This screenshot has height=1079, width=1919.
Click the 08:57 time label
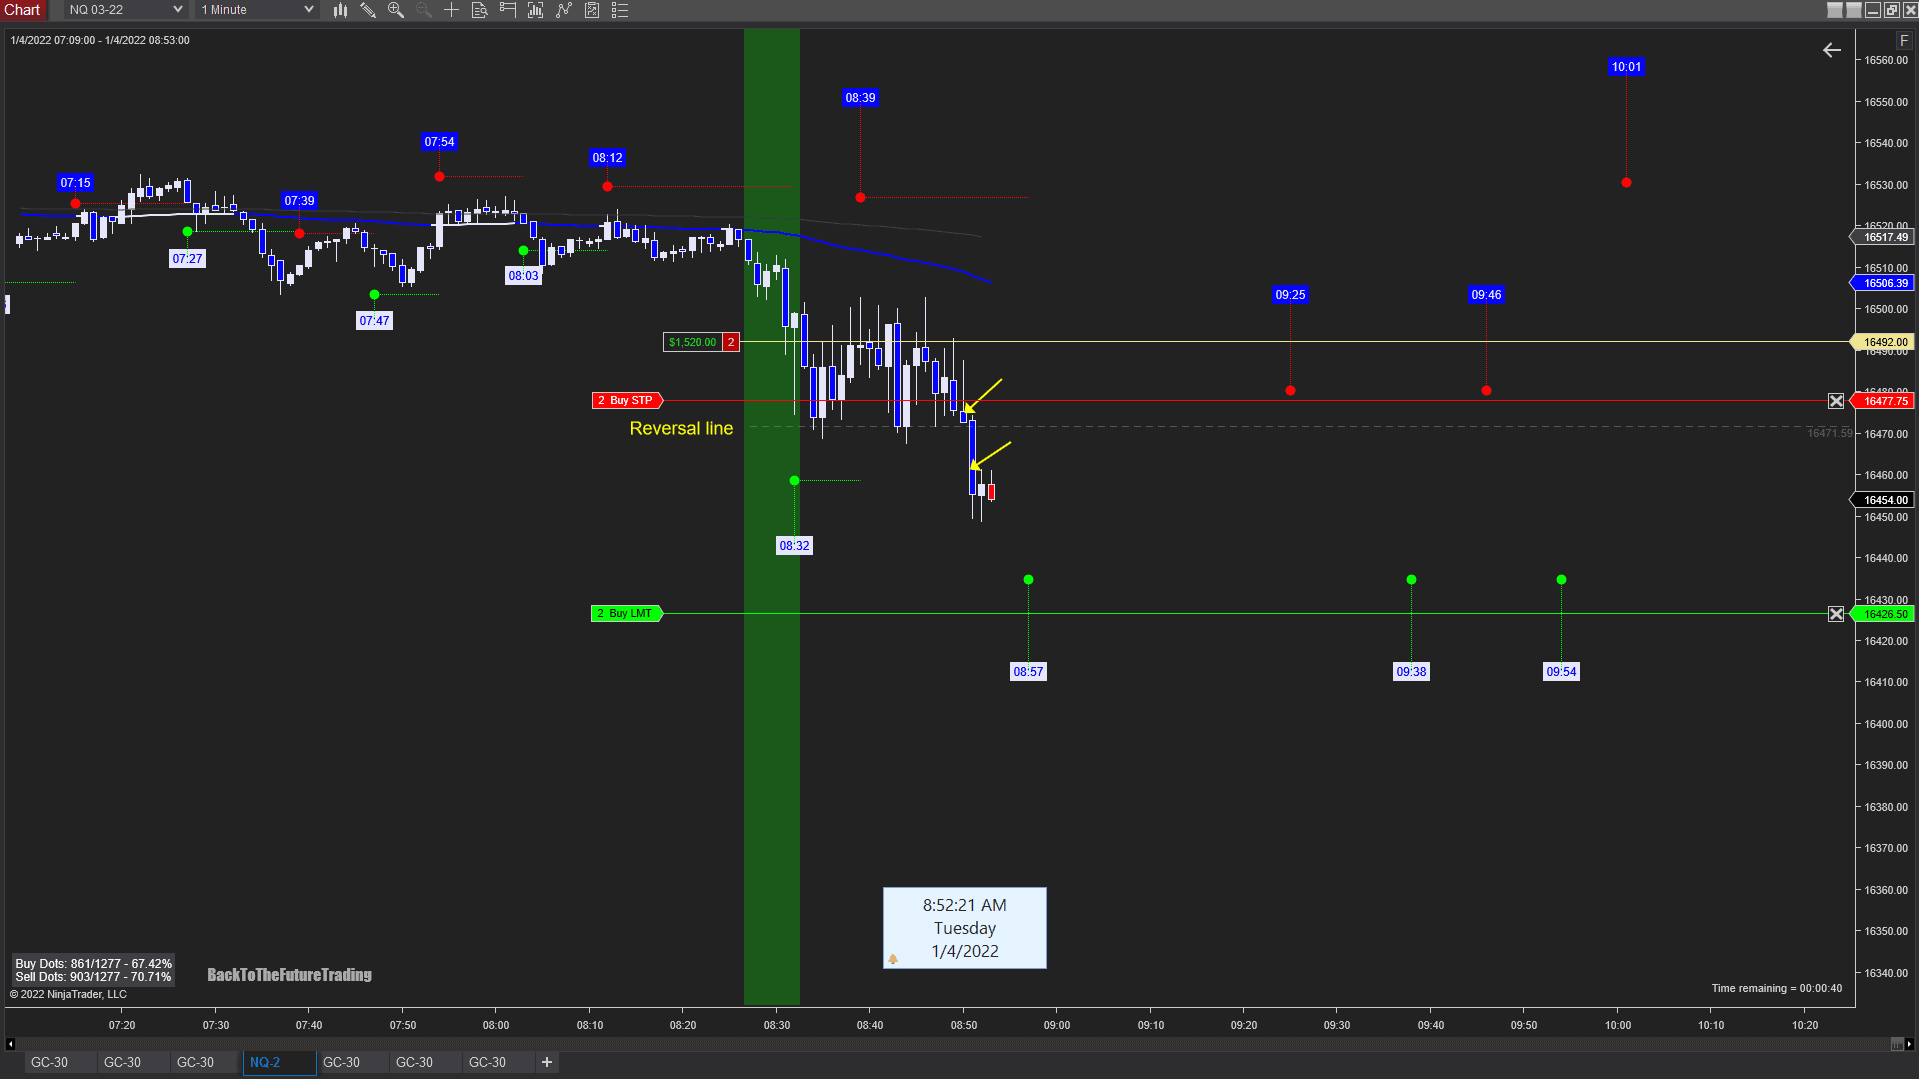coord(1028,672)
